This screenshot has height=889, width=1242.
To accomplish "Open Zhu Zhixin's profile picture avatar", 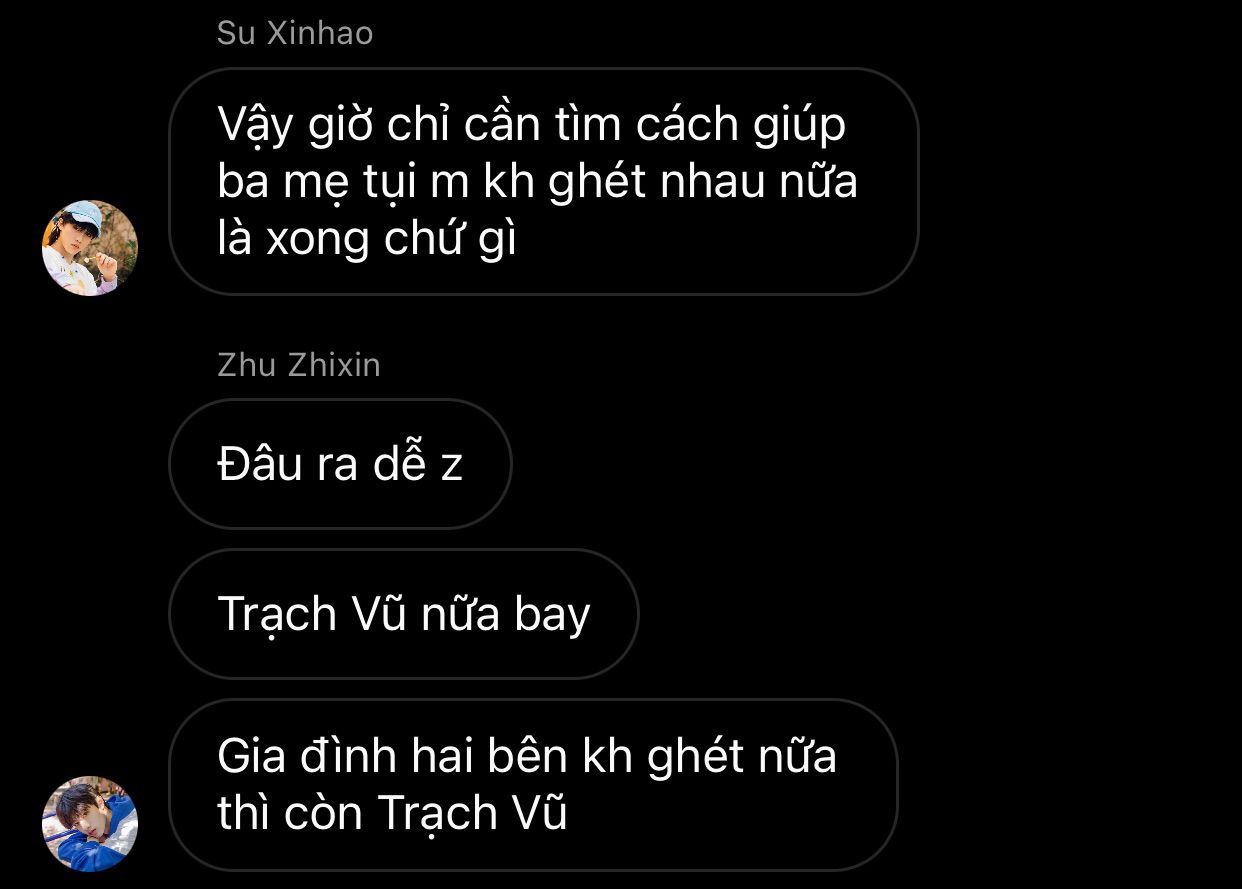I will coord(90,824).
